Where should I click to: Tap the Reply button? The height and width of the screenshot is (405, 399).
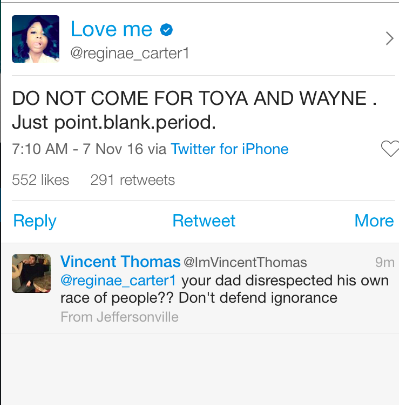[35, 221]
